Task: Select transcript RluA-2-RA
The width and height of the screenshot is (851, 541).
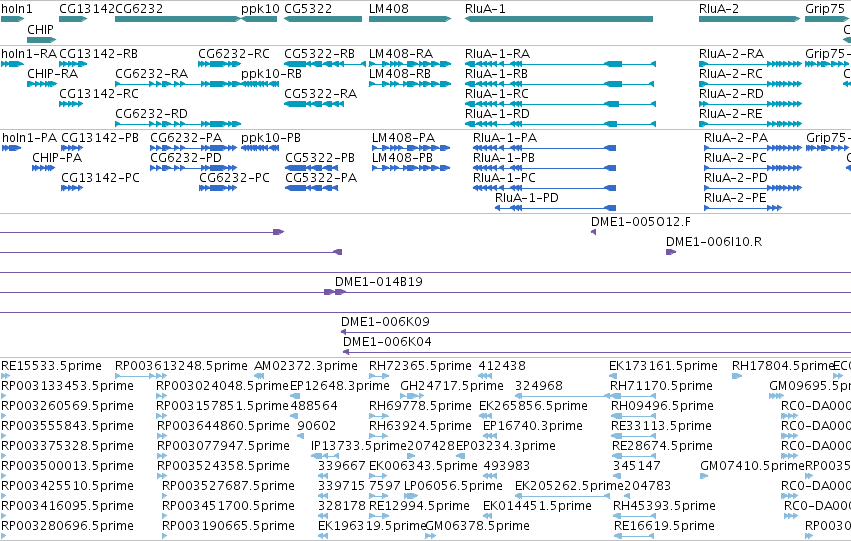Action: pyautogui.click(x=732, y=54)
